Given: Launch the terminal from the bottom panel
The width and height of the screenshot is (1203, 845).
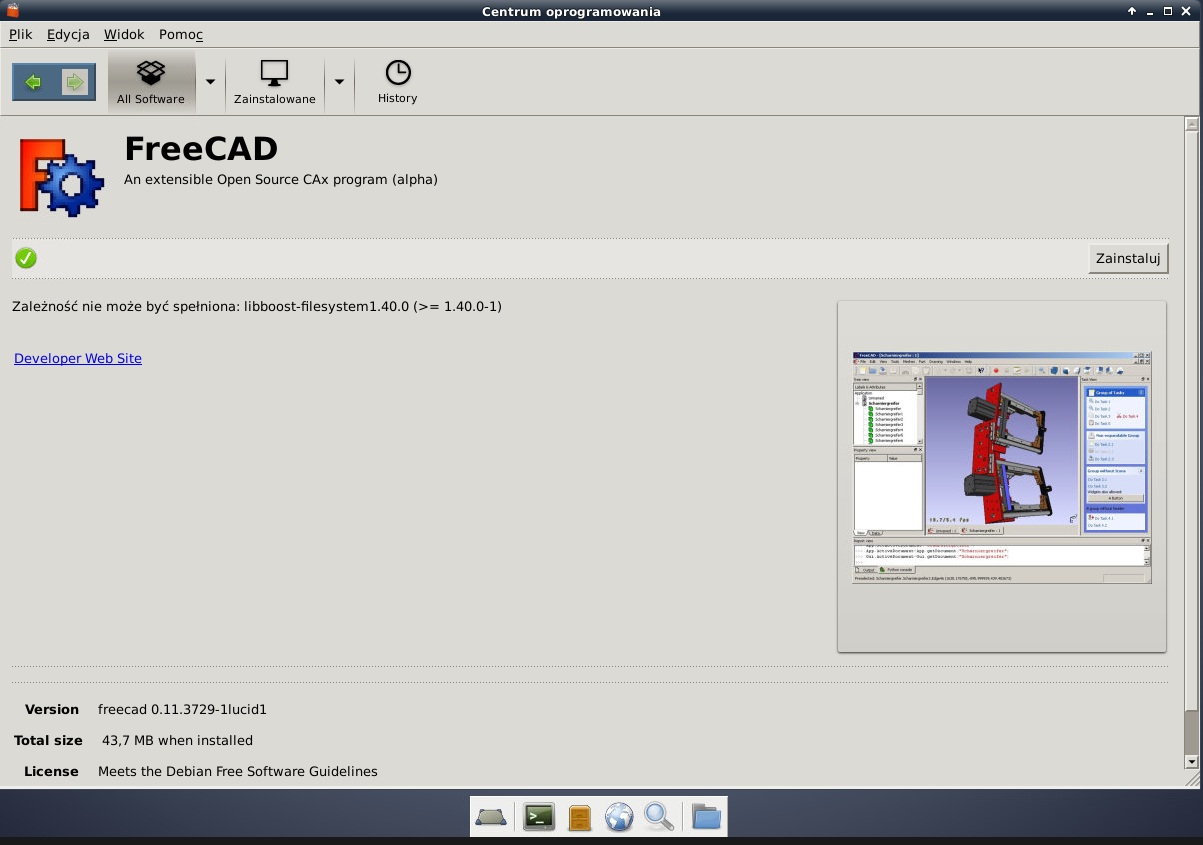Looking at the screenshot, I should (539, 817).
